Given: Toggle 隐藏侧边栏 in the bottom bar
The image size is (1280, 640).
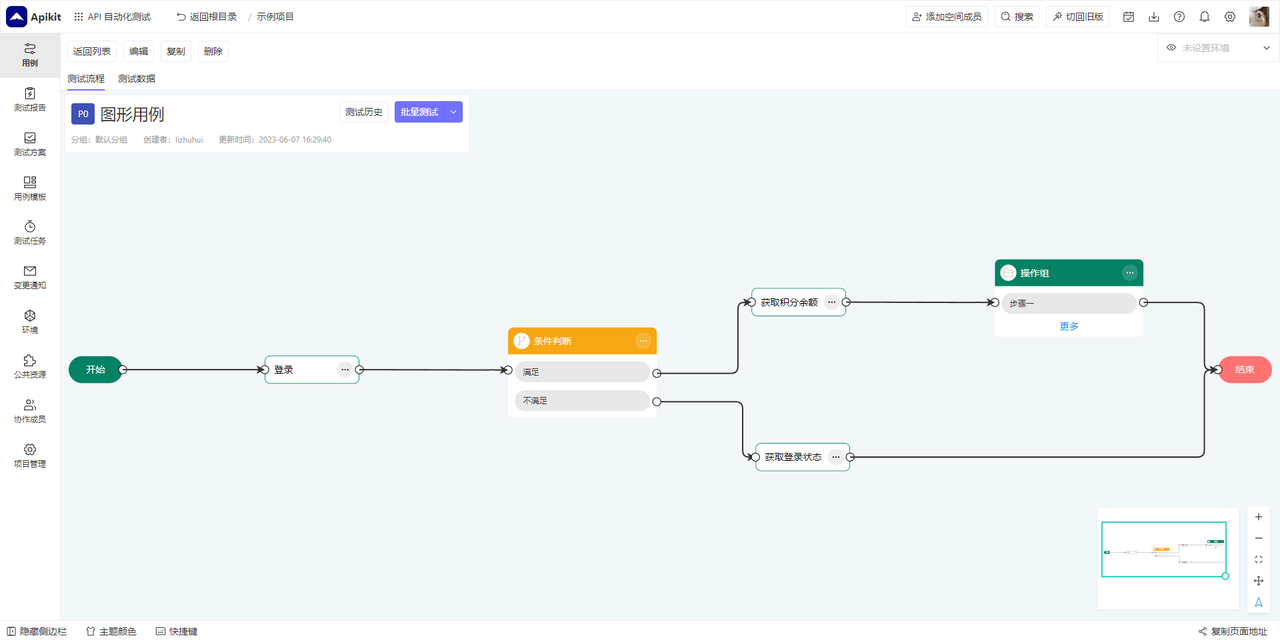Looking at the screenshot, I should point(36,631).
